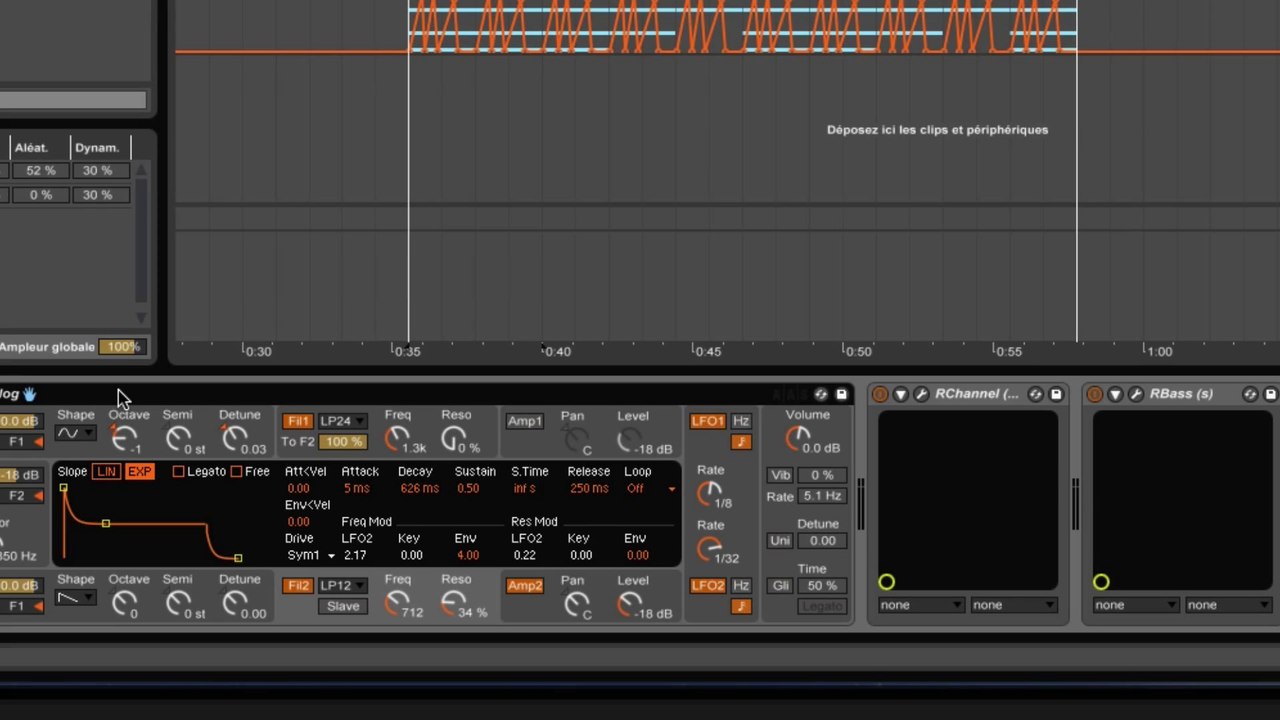Click the yellow XY circle in RChannel
The height and width of the screenshot is (720, 1280).
tap(886, 582)
